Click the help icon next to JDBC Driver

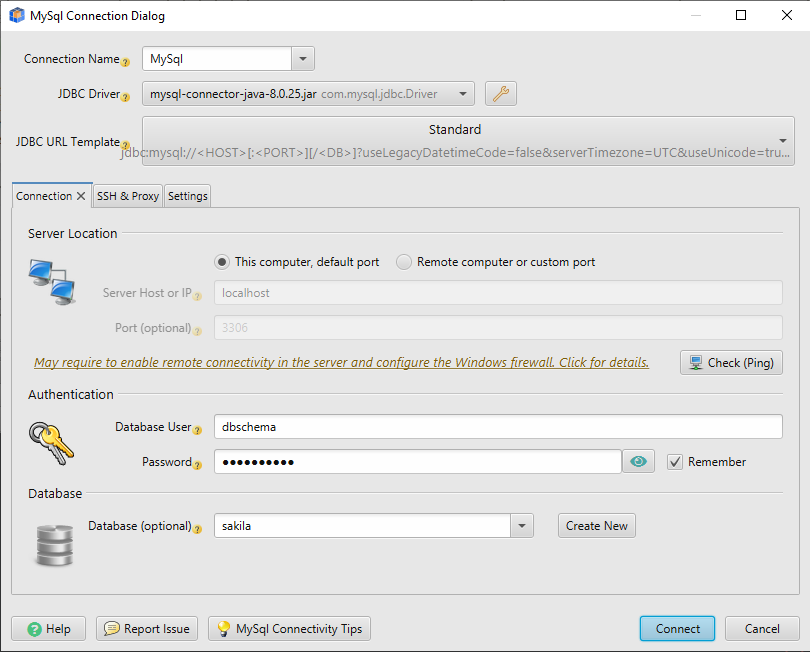pyautogui.click(x=125, y=97)
